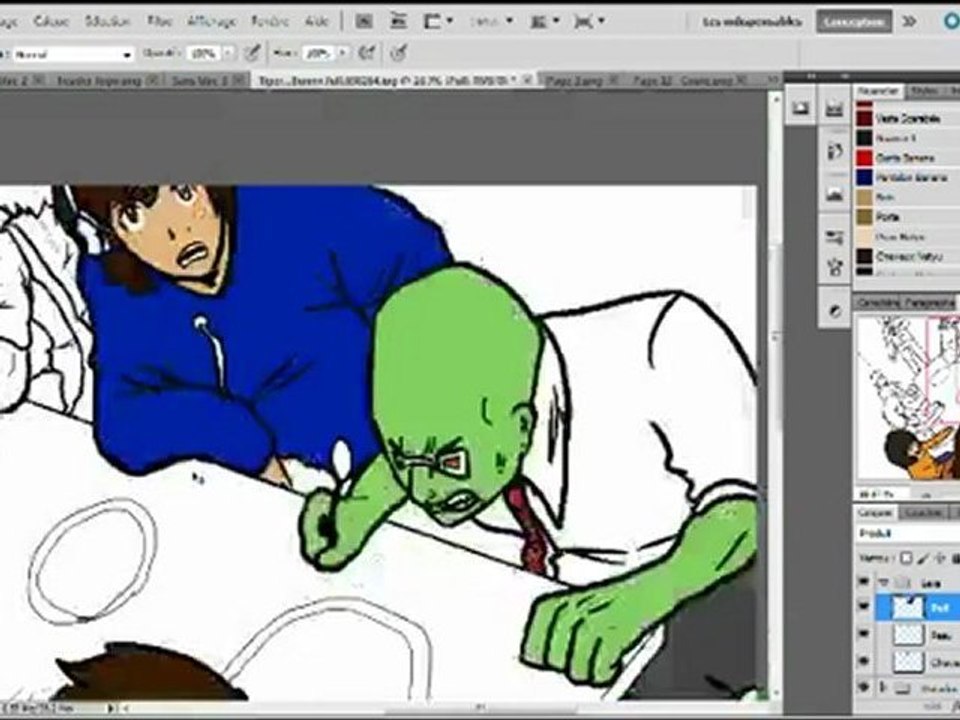This screenshot has height=720, width=960.
Task: Hide the blue-highlighted layer via eye
Action: (864, 607)
